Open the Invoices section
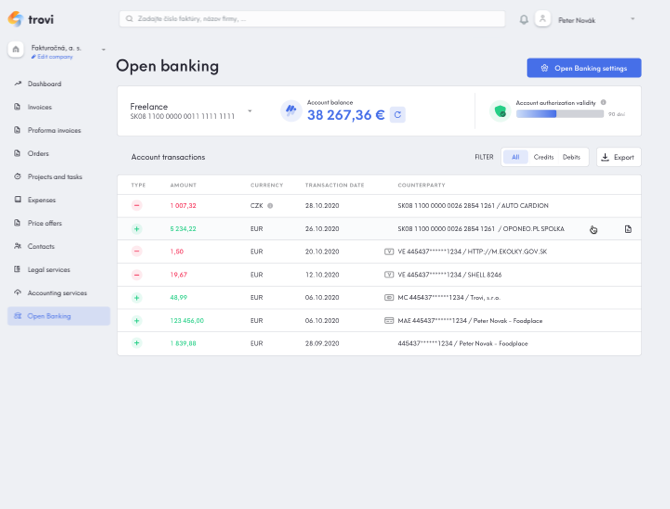Screen dimensions: 670x509 tap(40, 107)
